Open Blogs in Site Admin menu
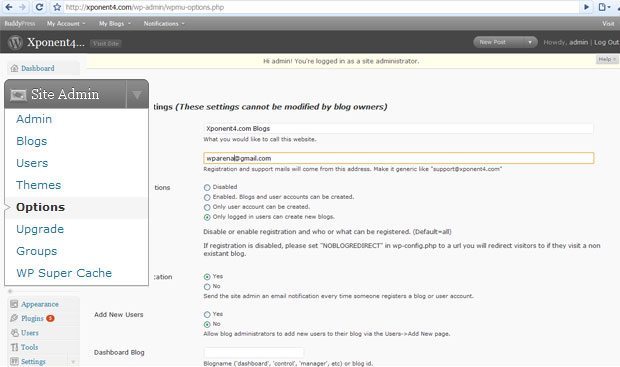 pyautogui.click(x=32, y=141)
